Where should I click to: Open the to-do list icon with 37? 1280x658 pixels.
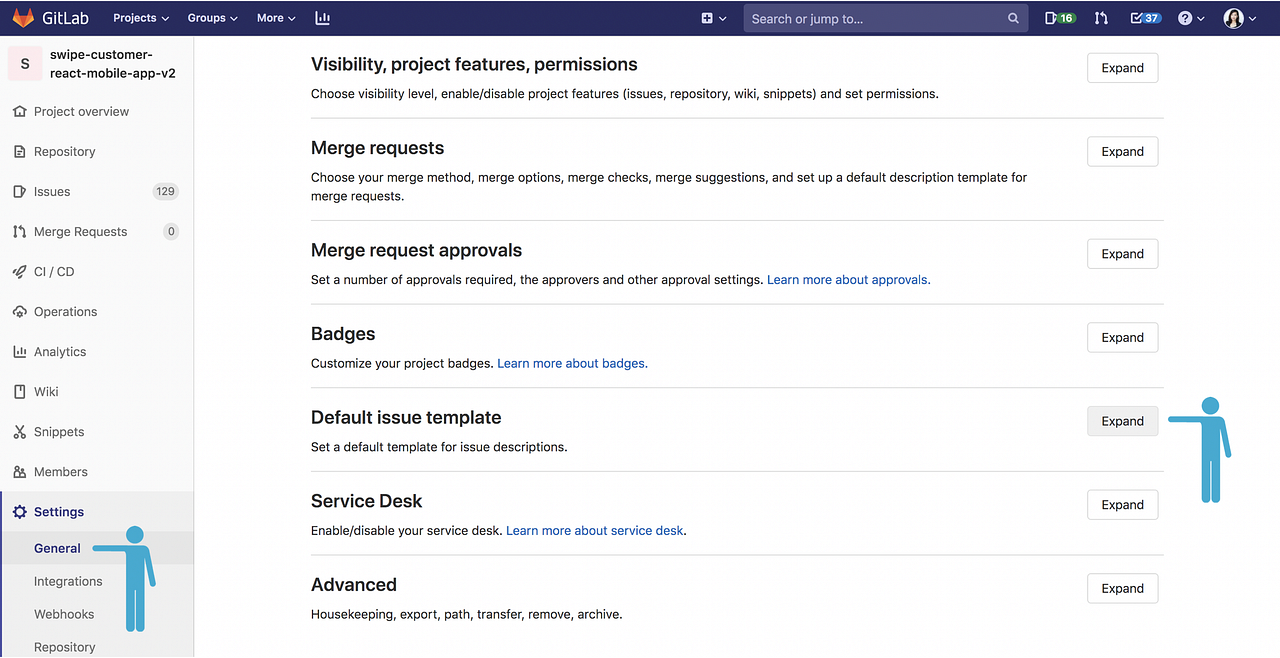coord(1144,18)
